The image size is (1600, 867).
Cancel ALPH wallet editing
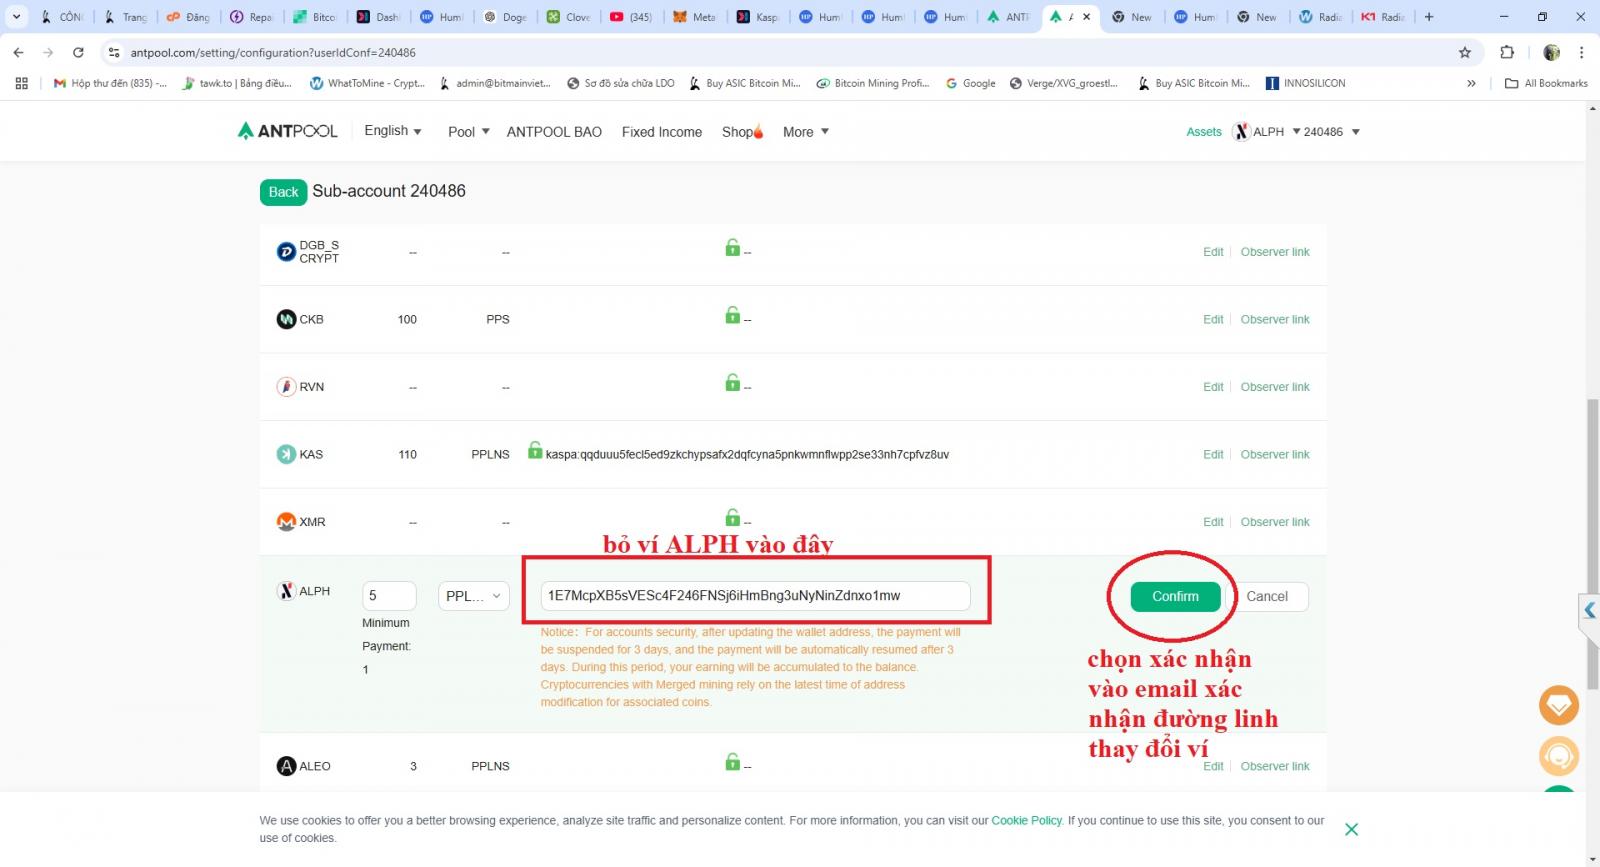coord(1267,596)
